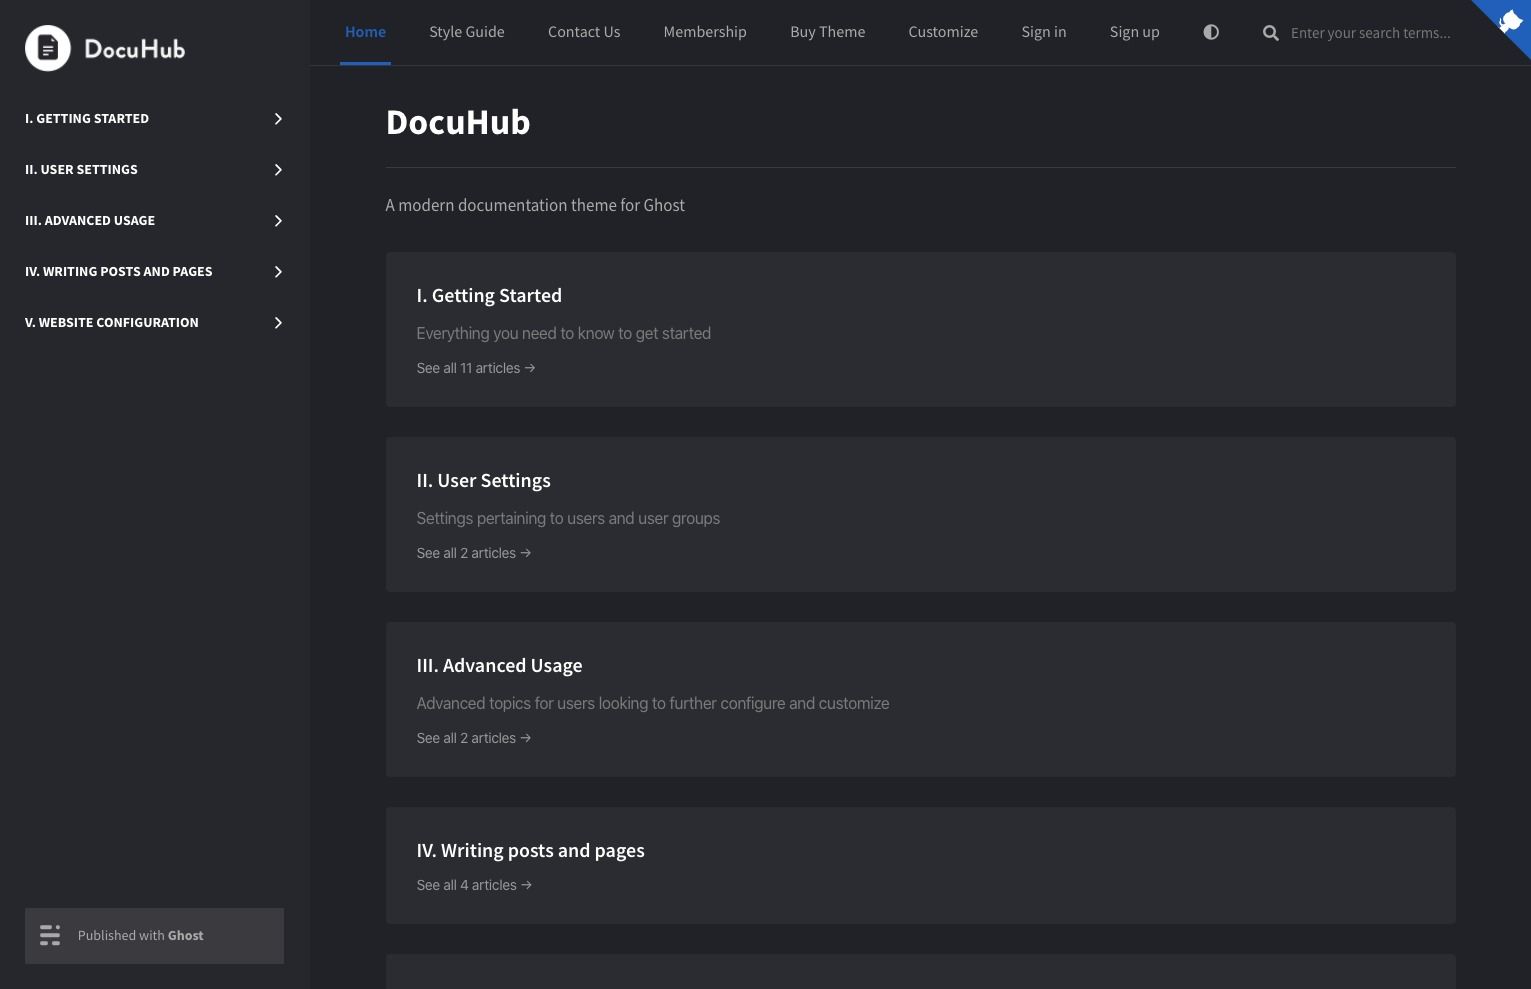Click 'Everything you need to know to get started'
The width and height of the screenshot is (1531, 989).
pyautogui.click(x=563, y=333)
